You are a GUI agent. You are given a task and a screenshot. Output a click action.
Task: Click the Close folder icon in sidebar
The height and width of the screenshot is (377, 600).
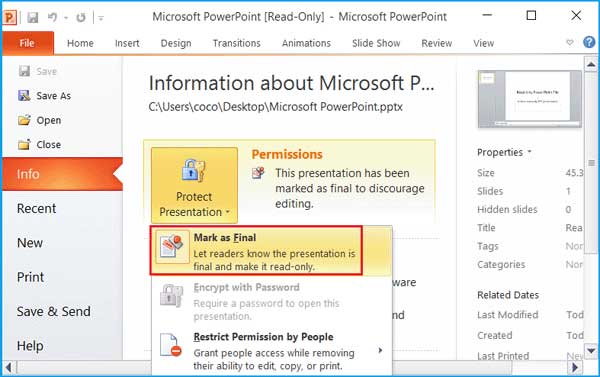pos(24,145)
